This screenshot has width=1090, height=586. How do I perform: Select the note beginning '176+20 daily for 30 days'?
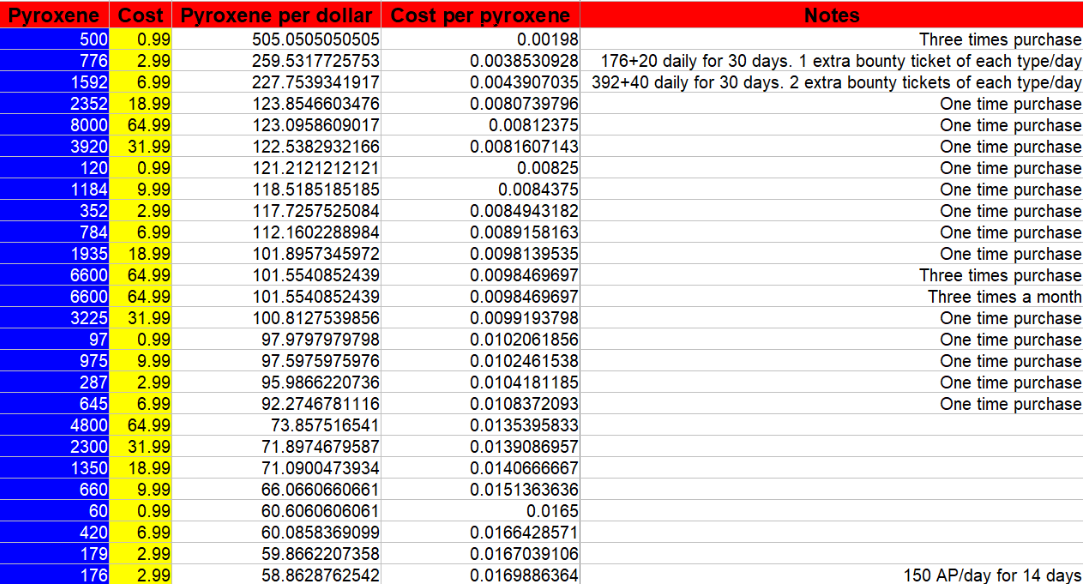tap(840, 61)
